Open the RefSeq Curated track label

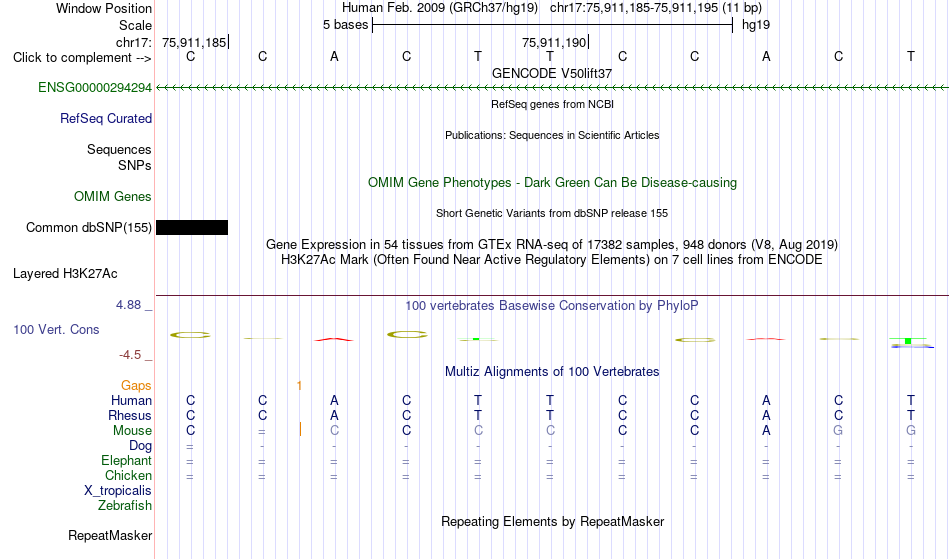click(x=105, y=119)
